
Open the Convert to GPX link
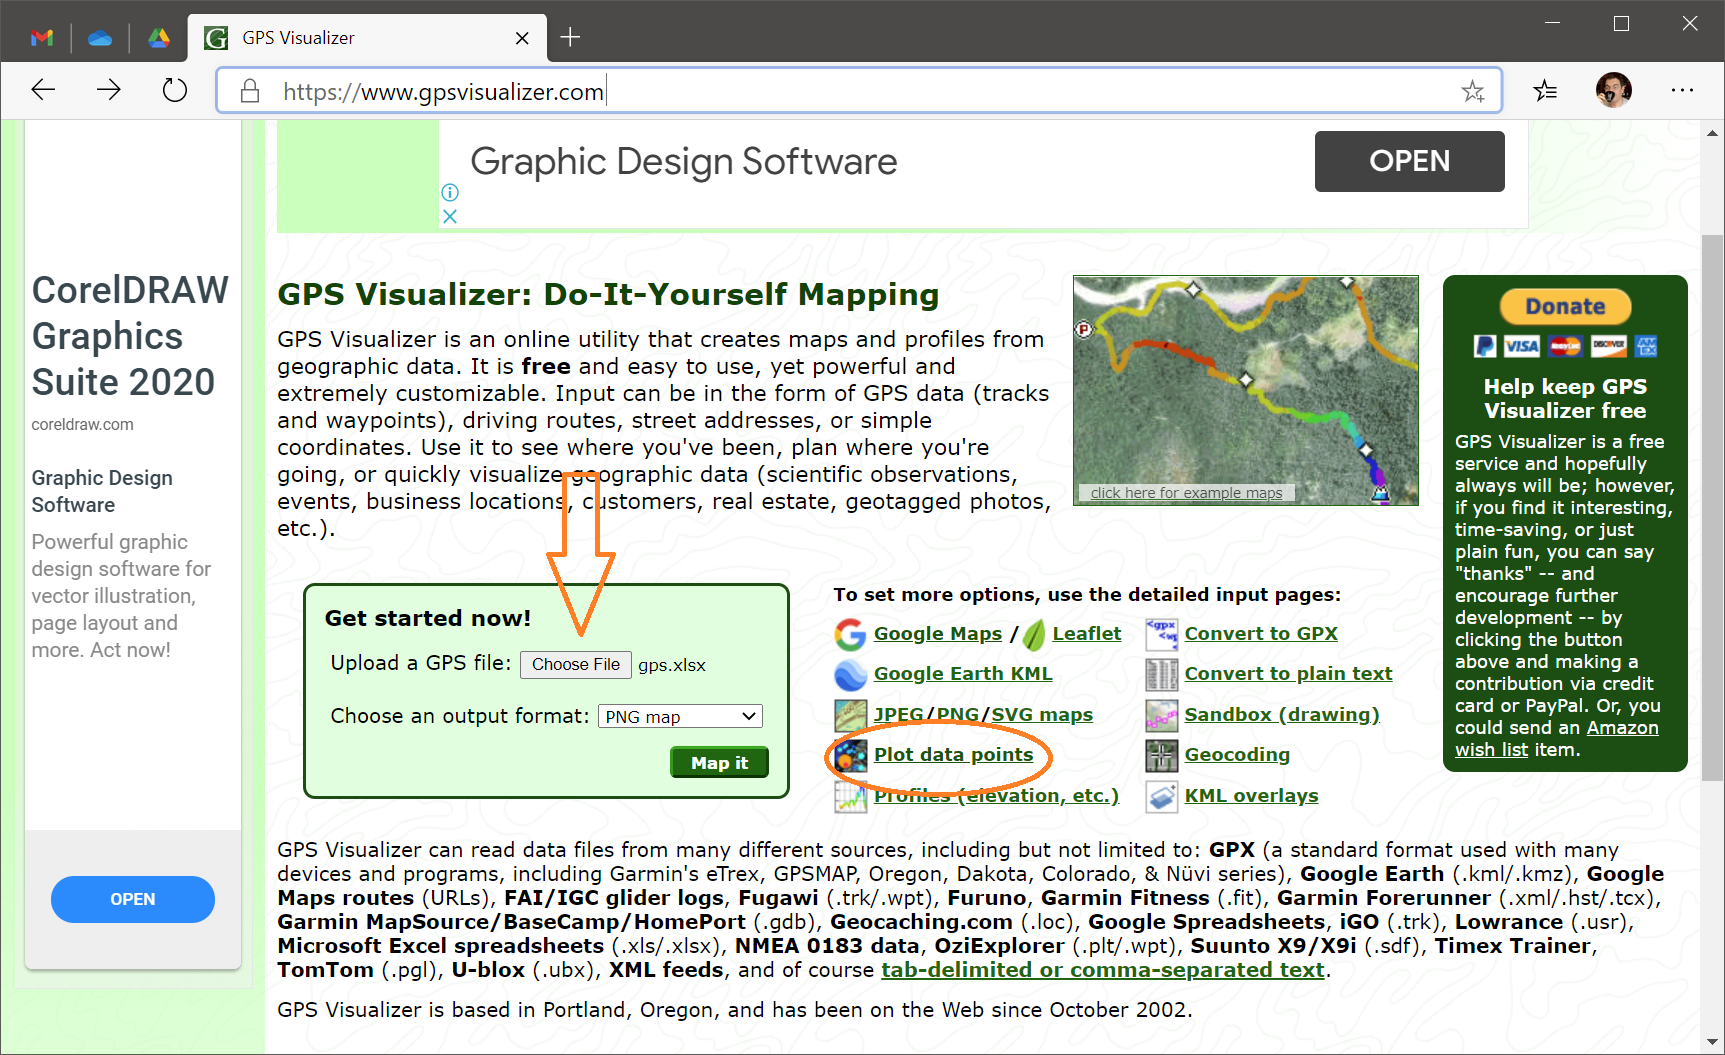tap(1261, 634)
